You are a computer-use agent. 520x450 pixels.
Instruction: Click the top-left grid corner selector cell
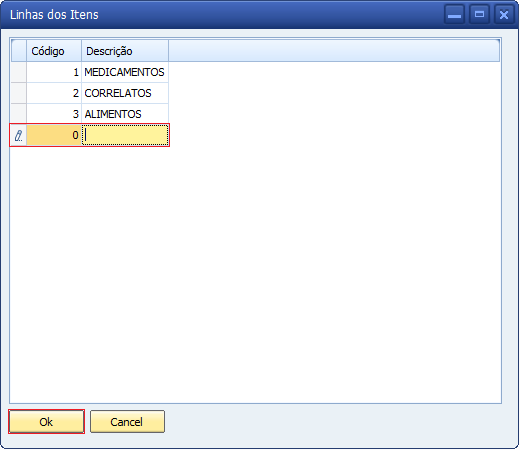[x=19, y=51]
